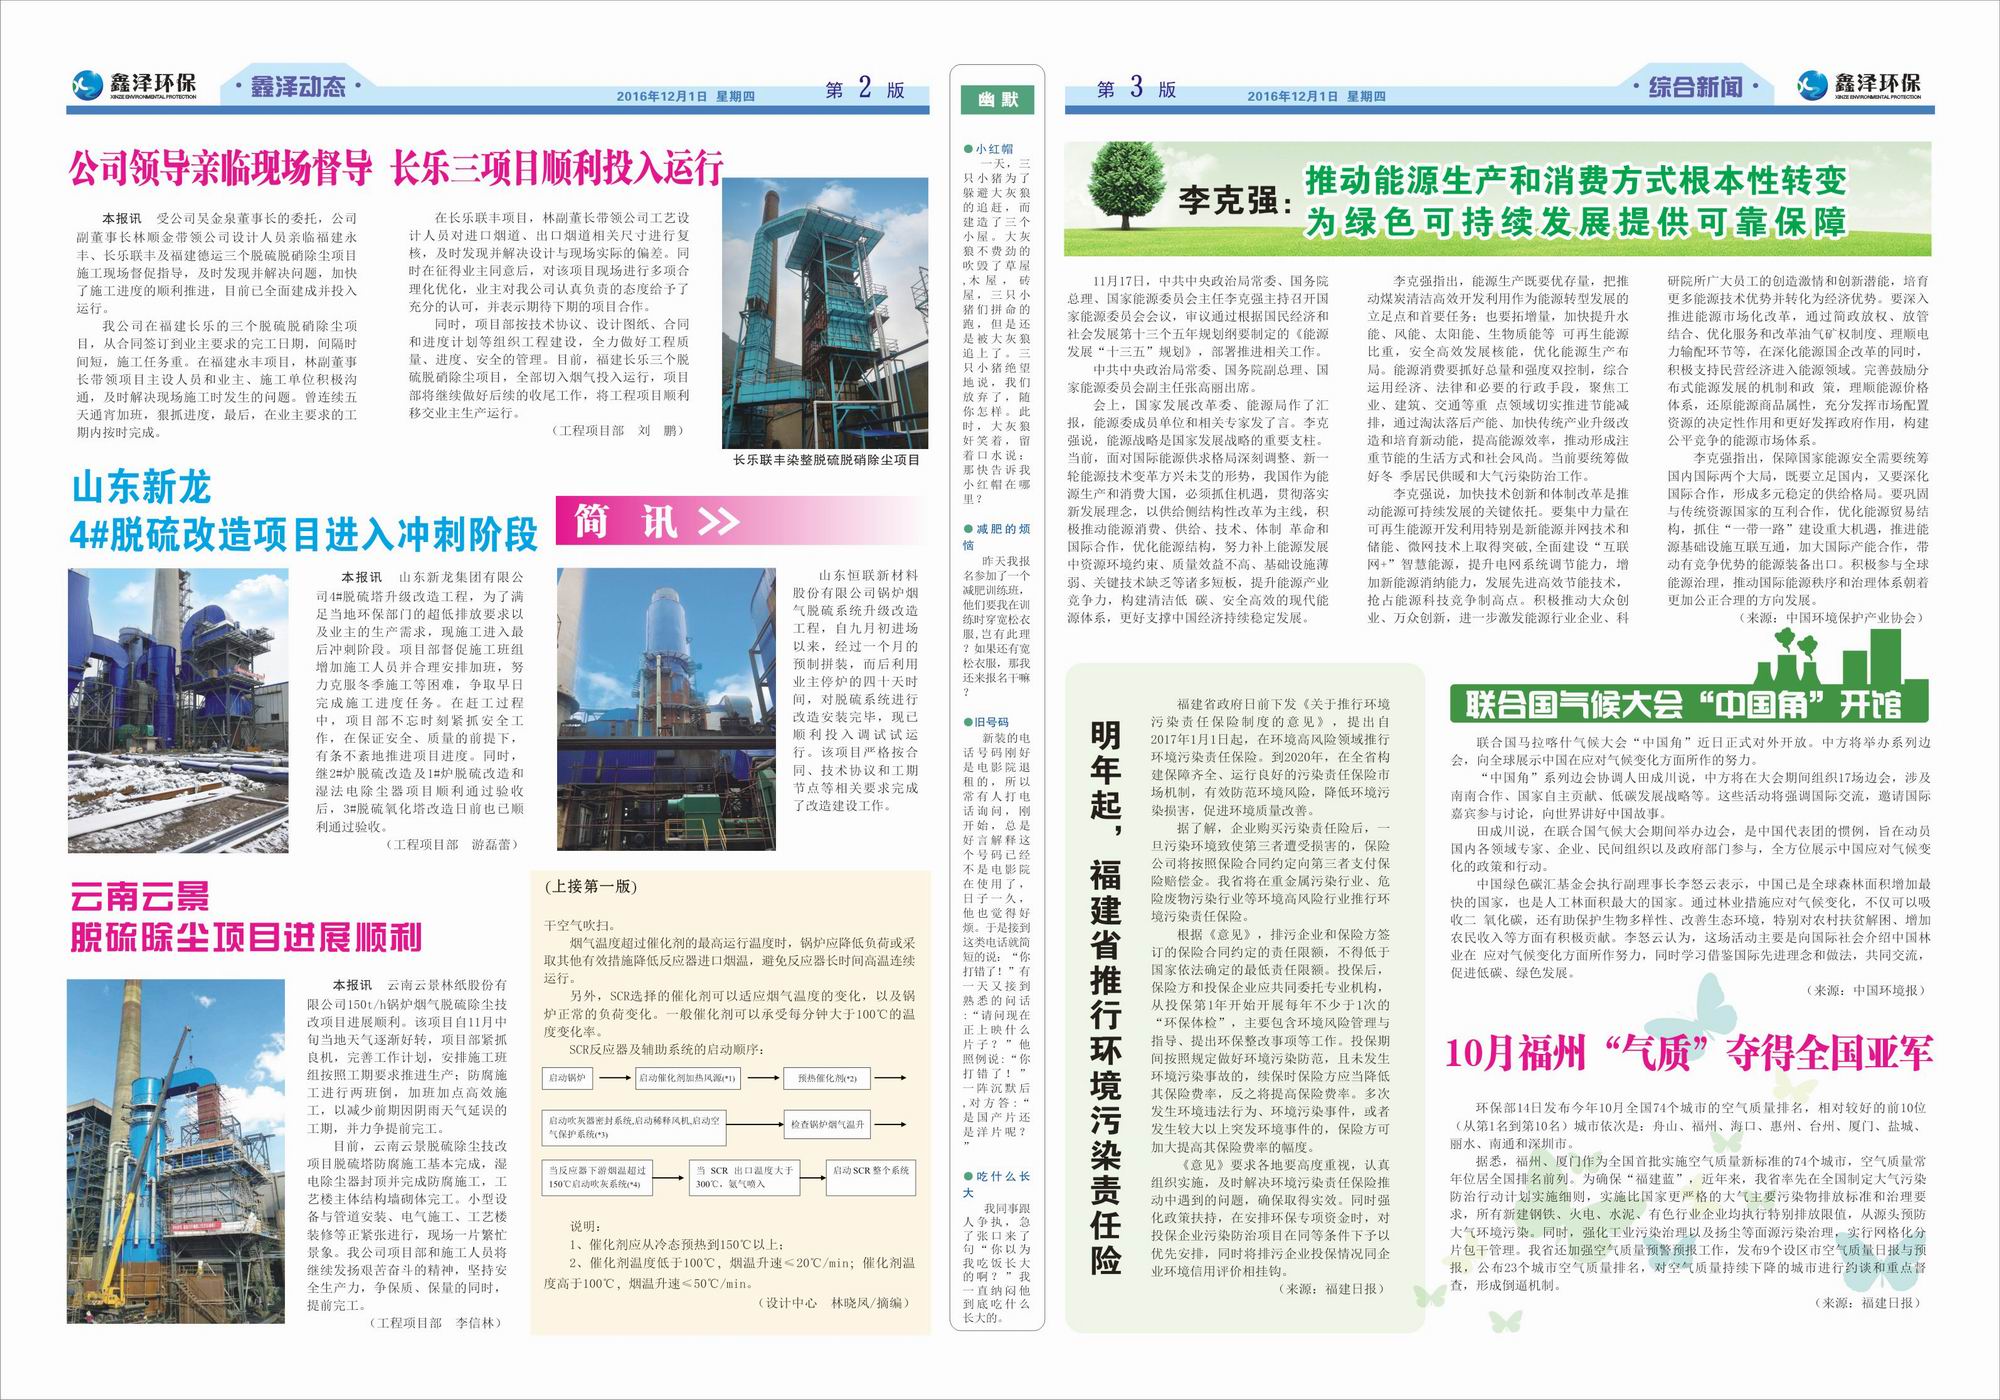Viewport: 2000px width, 1400px height.
Task: Click the 启动锅炉 box in flowchart
Action: point(568,1079)
